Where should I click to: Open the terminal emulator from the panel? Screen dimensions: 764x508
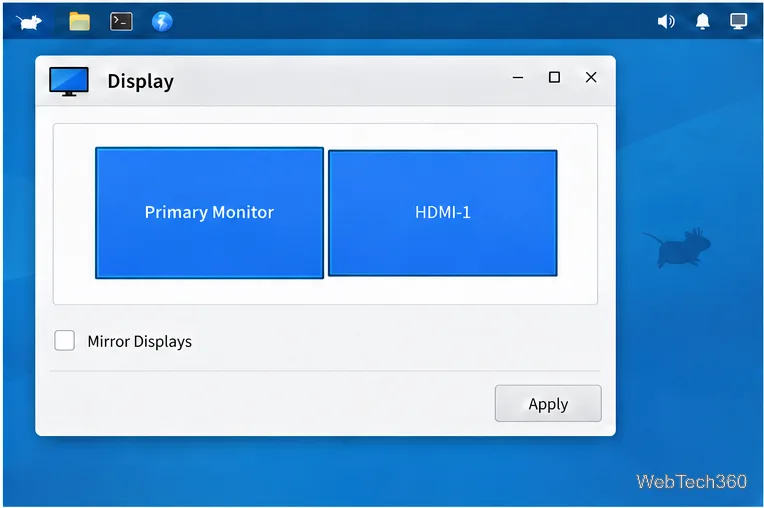coord(121,21)
